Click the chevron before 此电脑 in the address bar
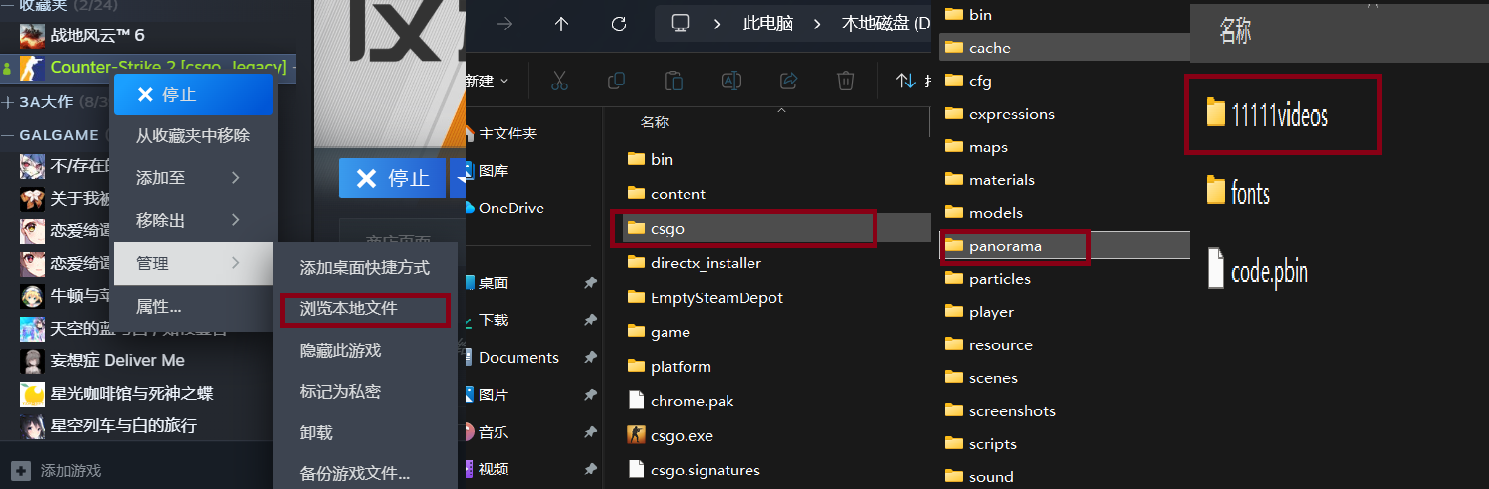Image resolution: width=1489 pixels, height=489 pixels. [718, 23]
